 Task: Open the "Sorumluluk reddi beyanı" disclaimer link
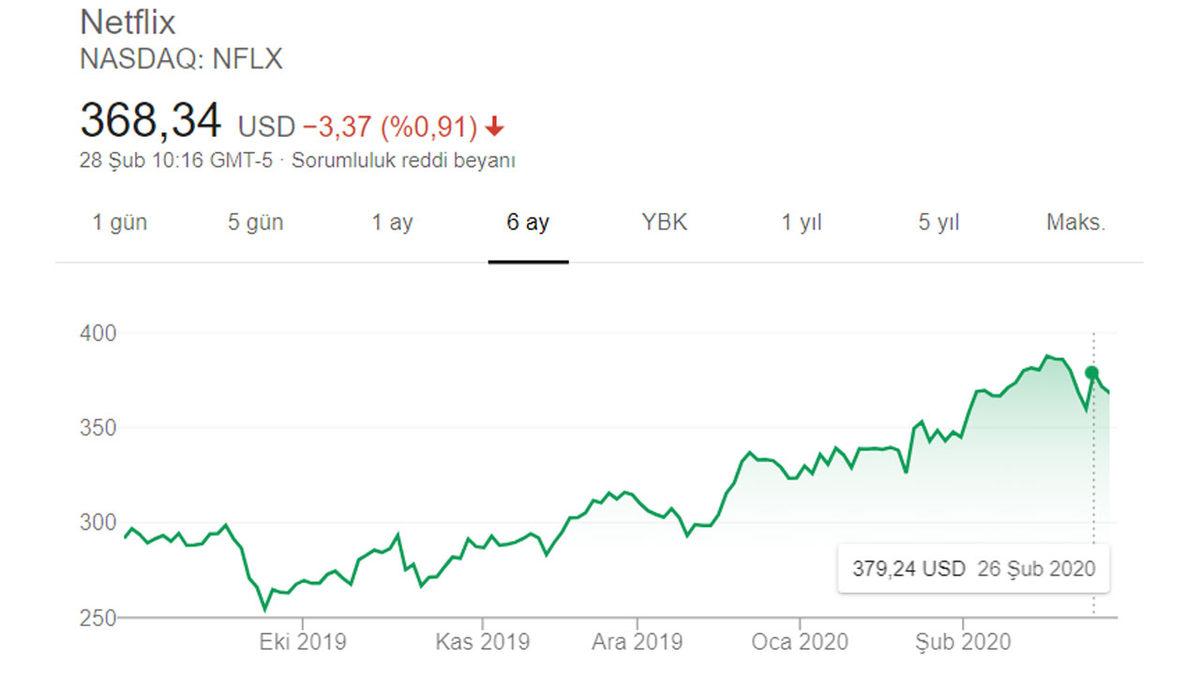tap(404, 158)
